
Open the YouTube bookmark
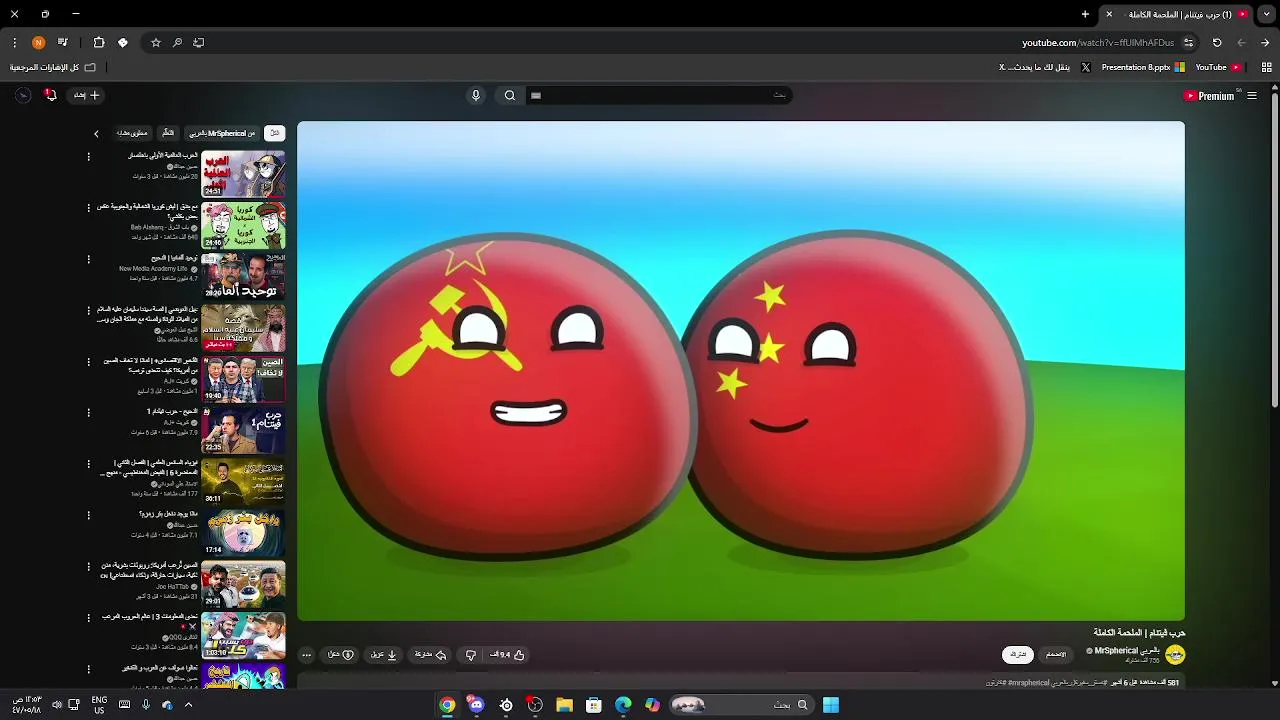point(1218,67)
